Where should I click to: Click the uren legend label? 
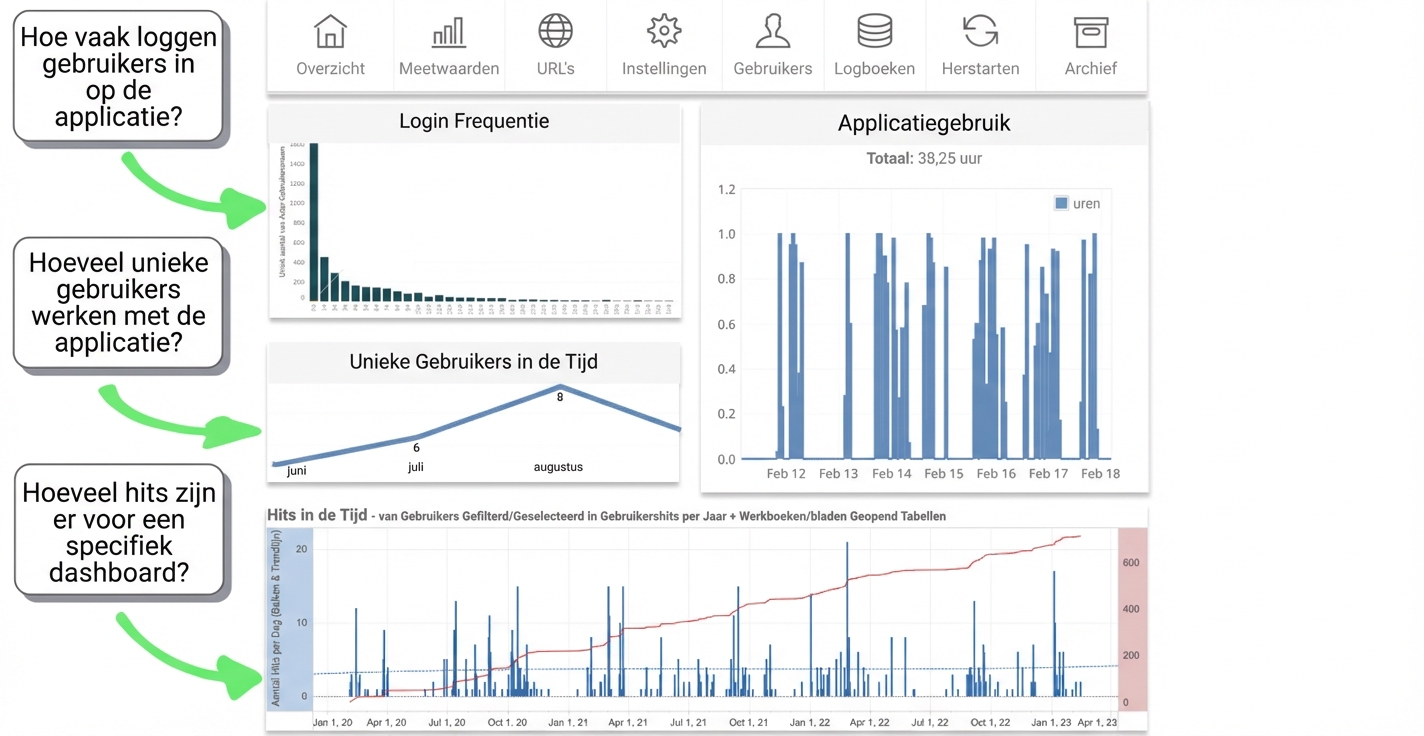(x=1086, y=203)
